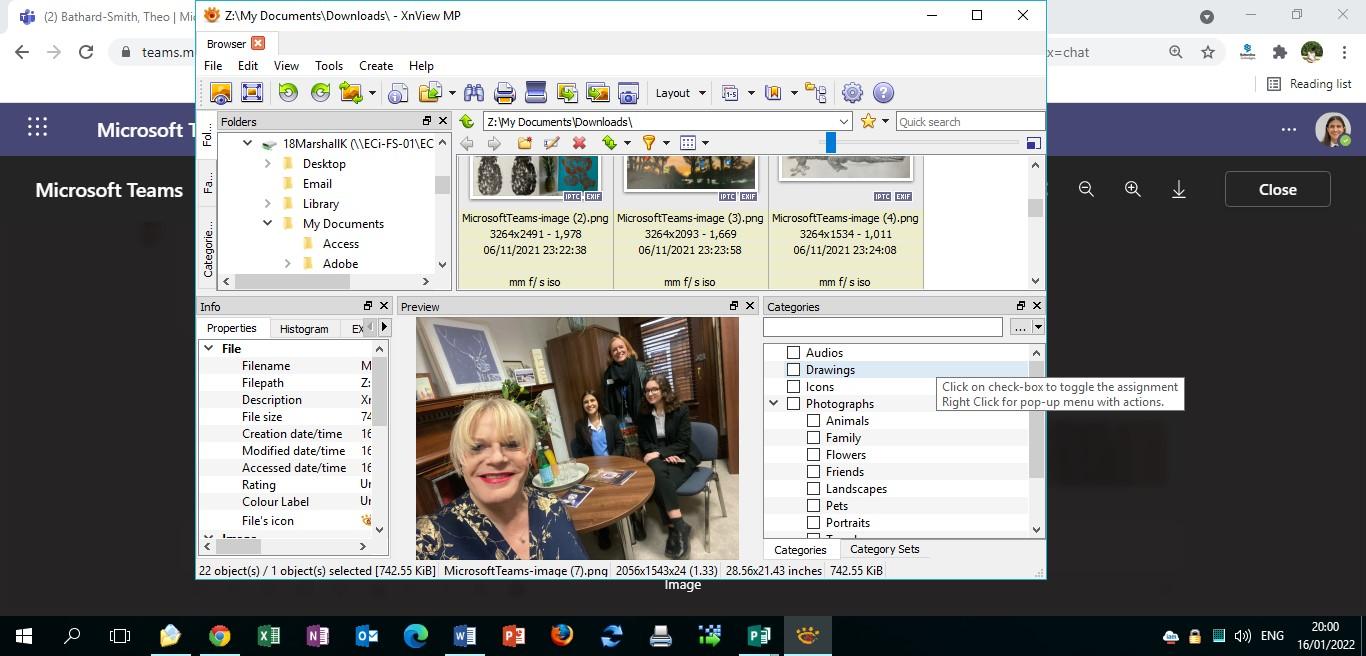Open Excel from the taskbar
The width and height of the screenshot is (1366, 656).
point(267,635)
